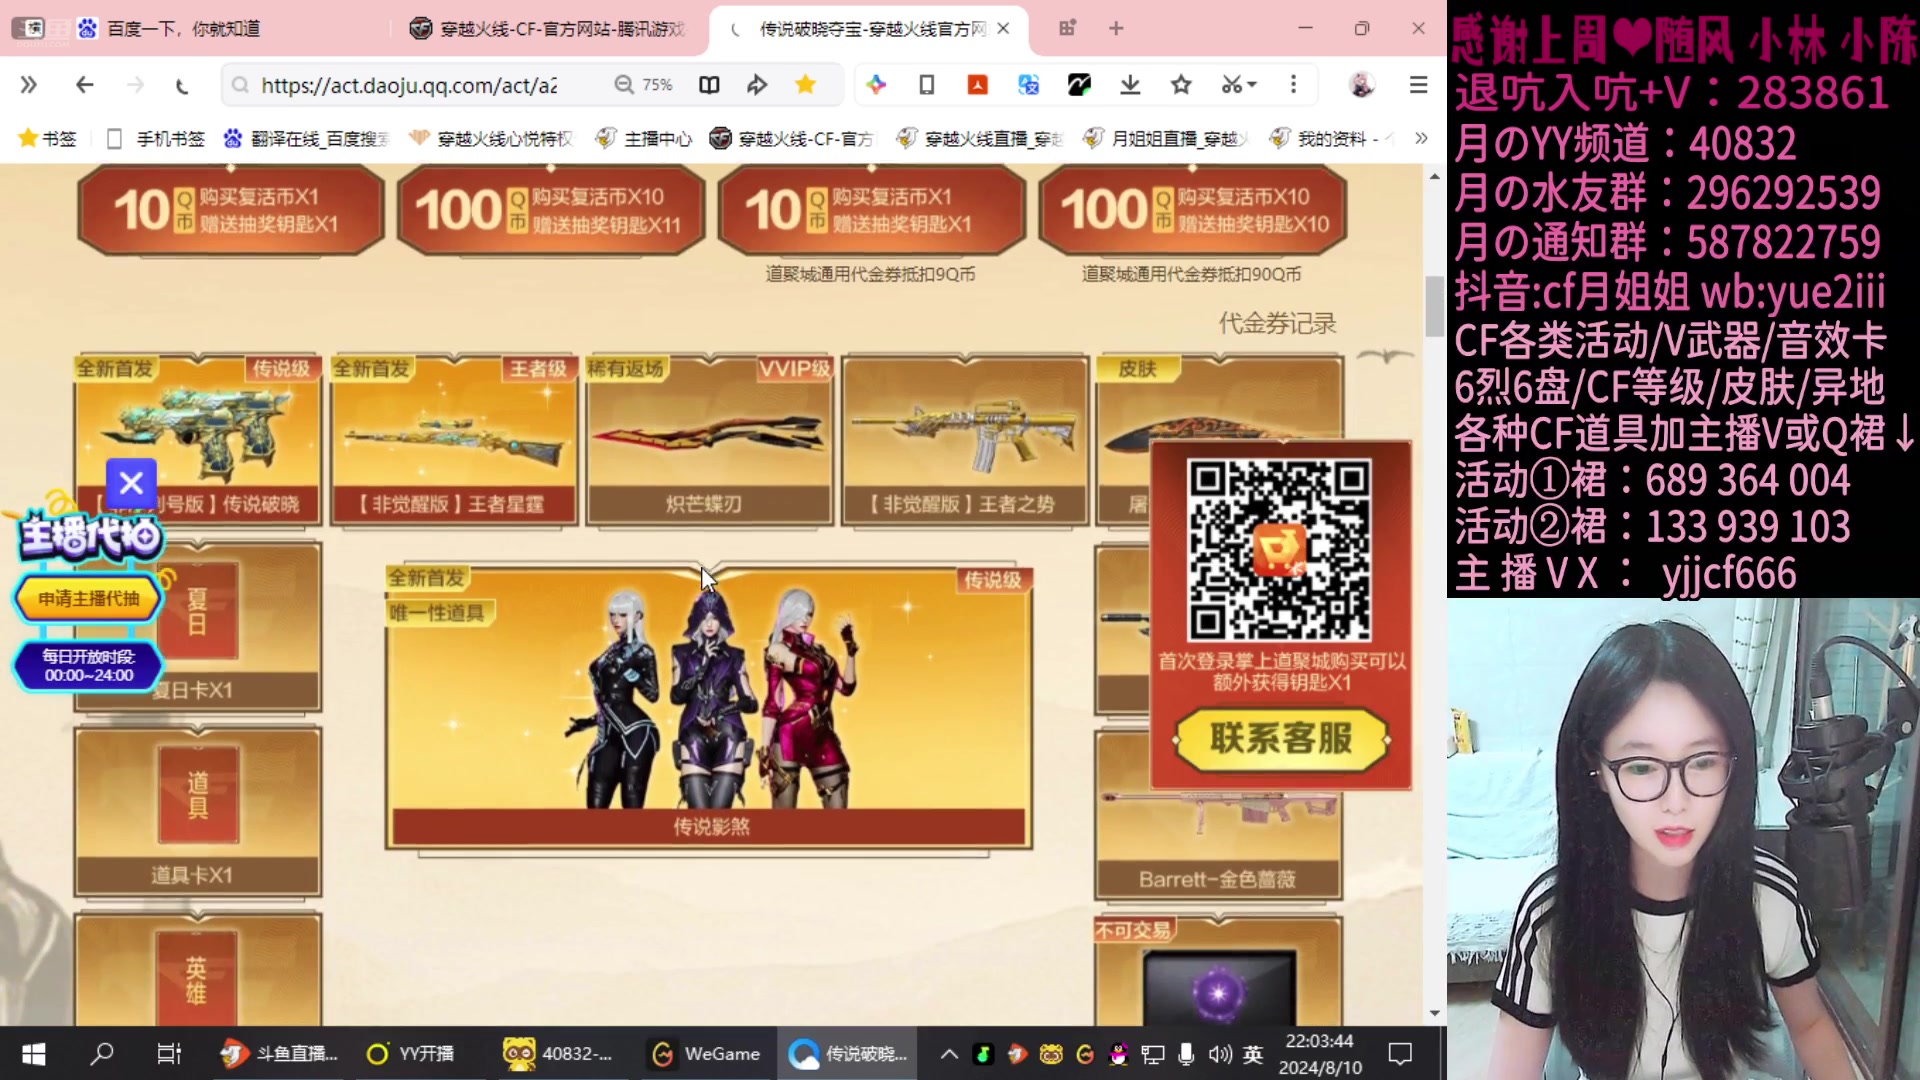The height and width of the screenshot is (1080, 1920).
Task: Switch to 穿越火线-CF-官方网站 tab
Action: pyautogui.click(x=548, y=29)
